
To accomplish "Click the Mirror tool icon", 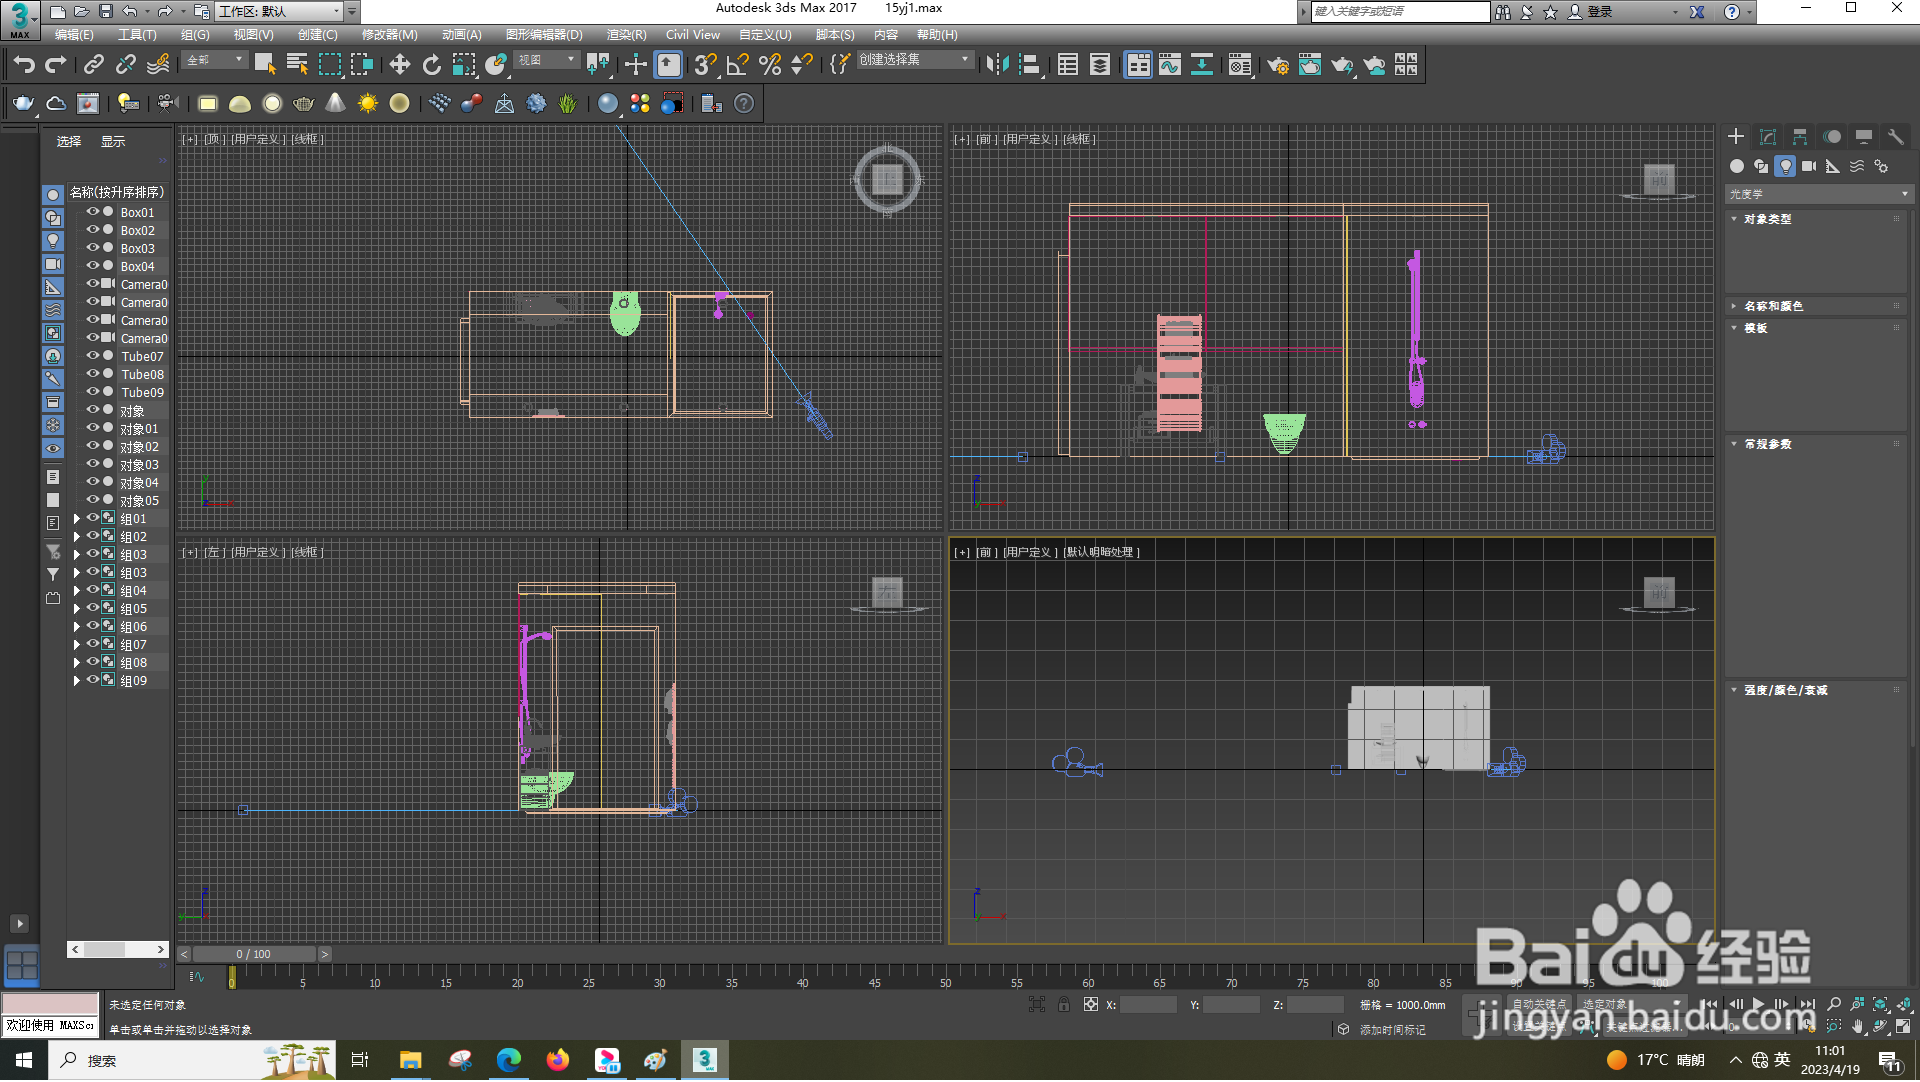I will coord(996,65).
